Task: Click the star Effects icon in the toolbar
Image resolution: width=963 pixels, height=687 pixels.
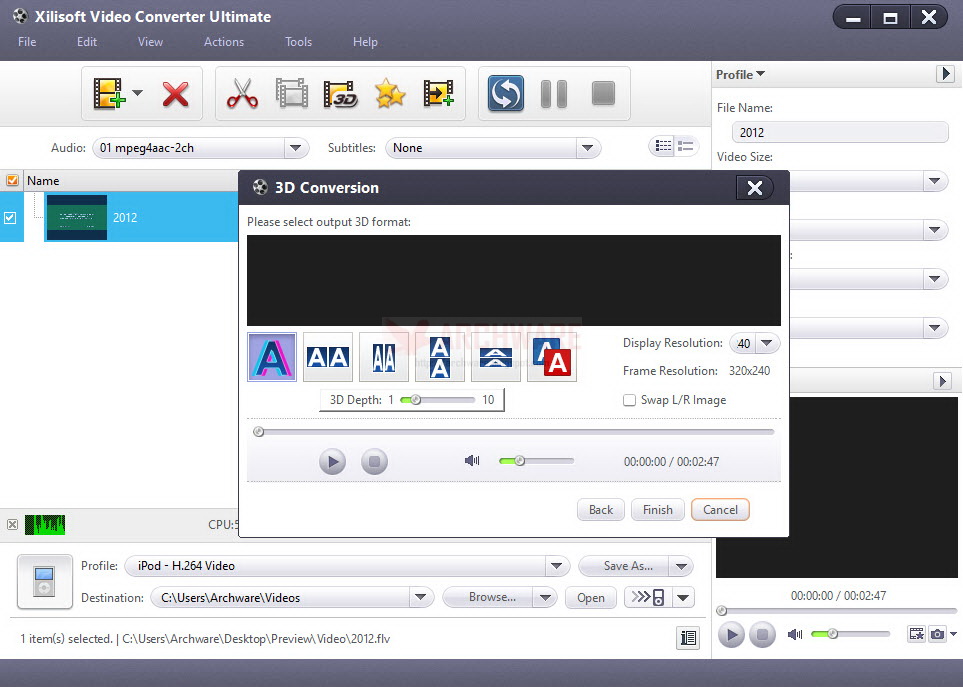Action: click(x=390, y=93)
